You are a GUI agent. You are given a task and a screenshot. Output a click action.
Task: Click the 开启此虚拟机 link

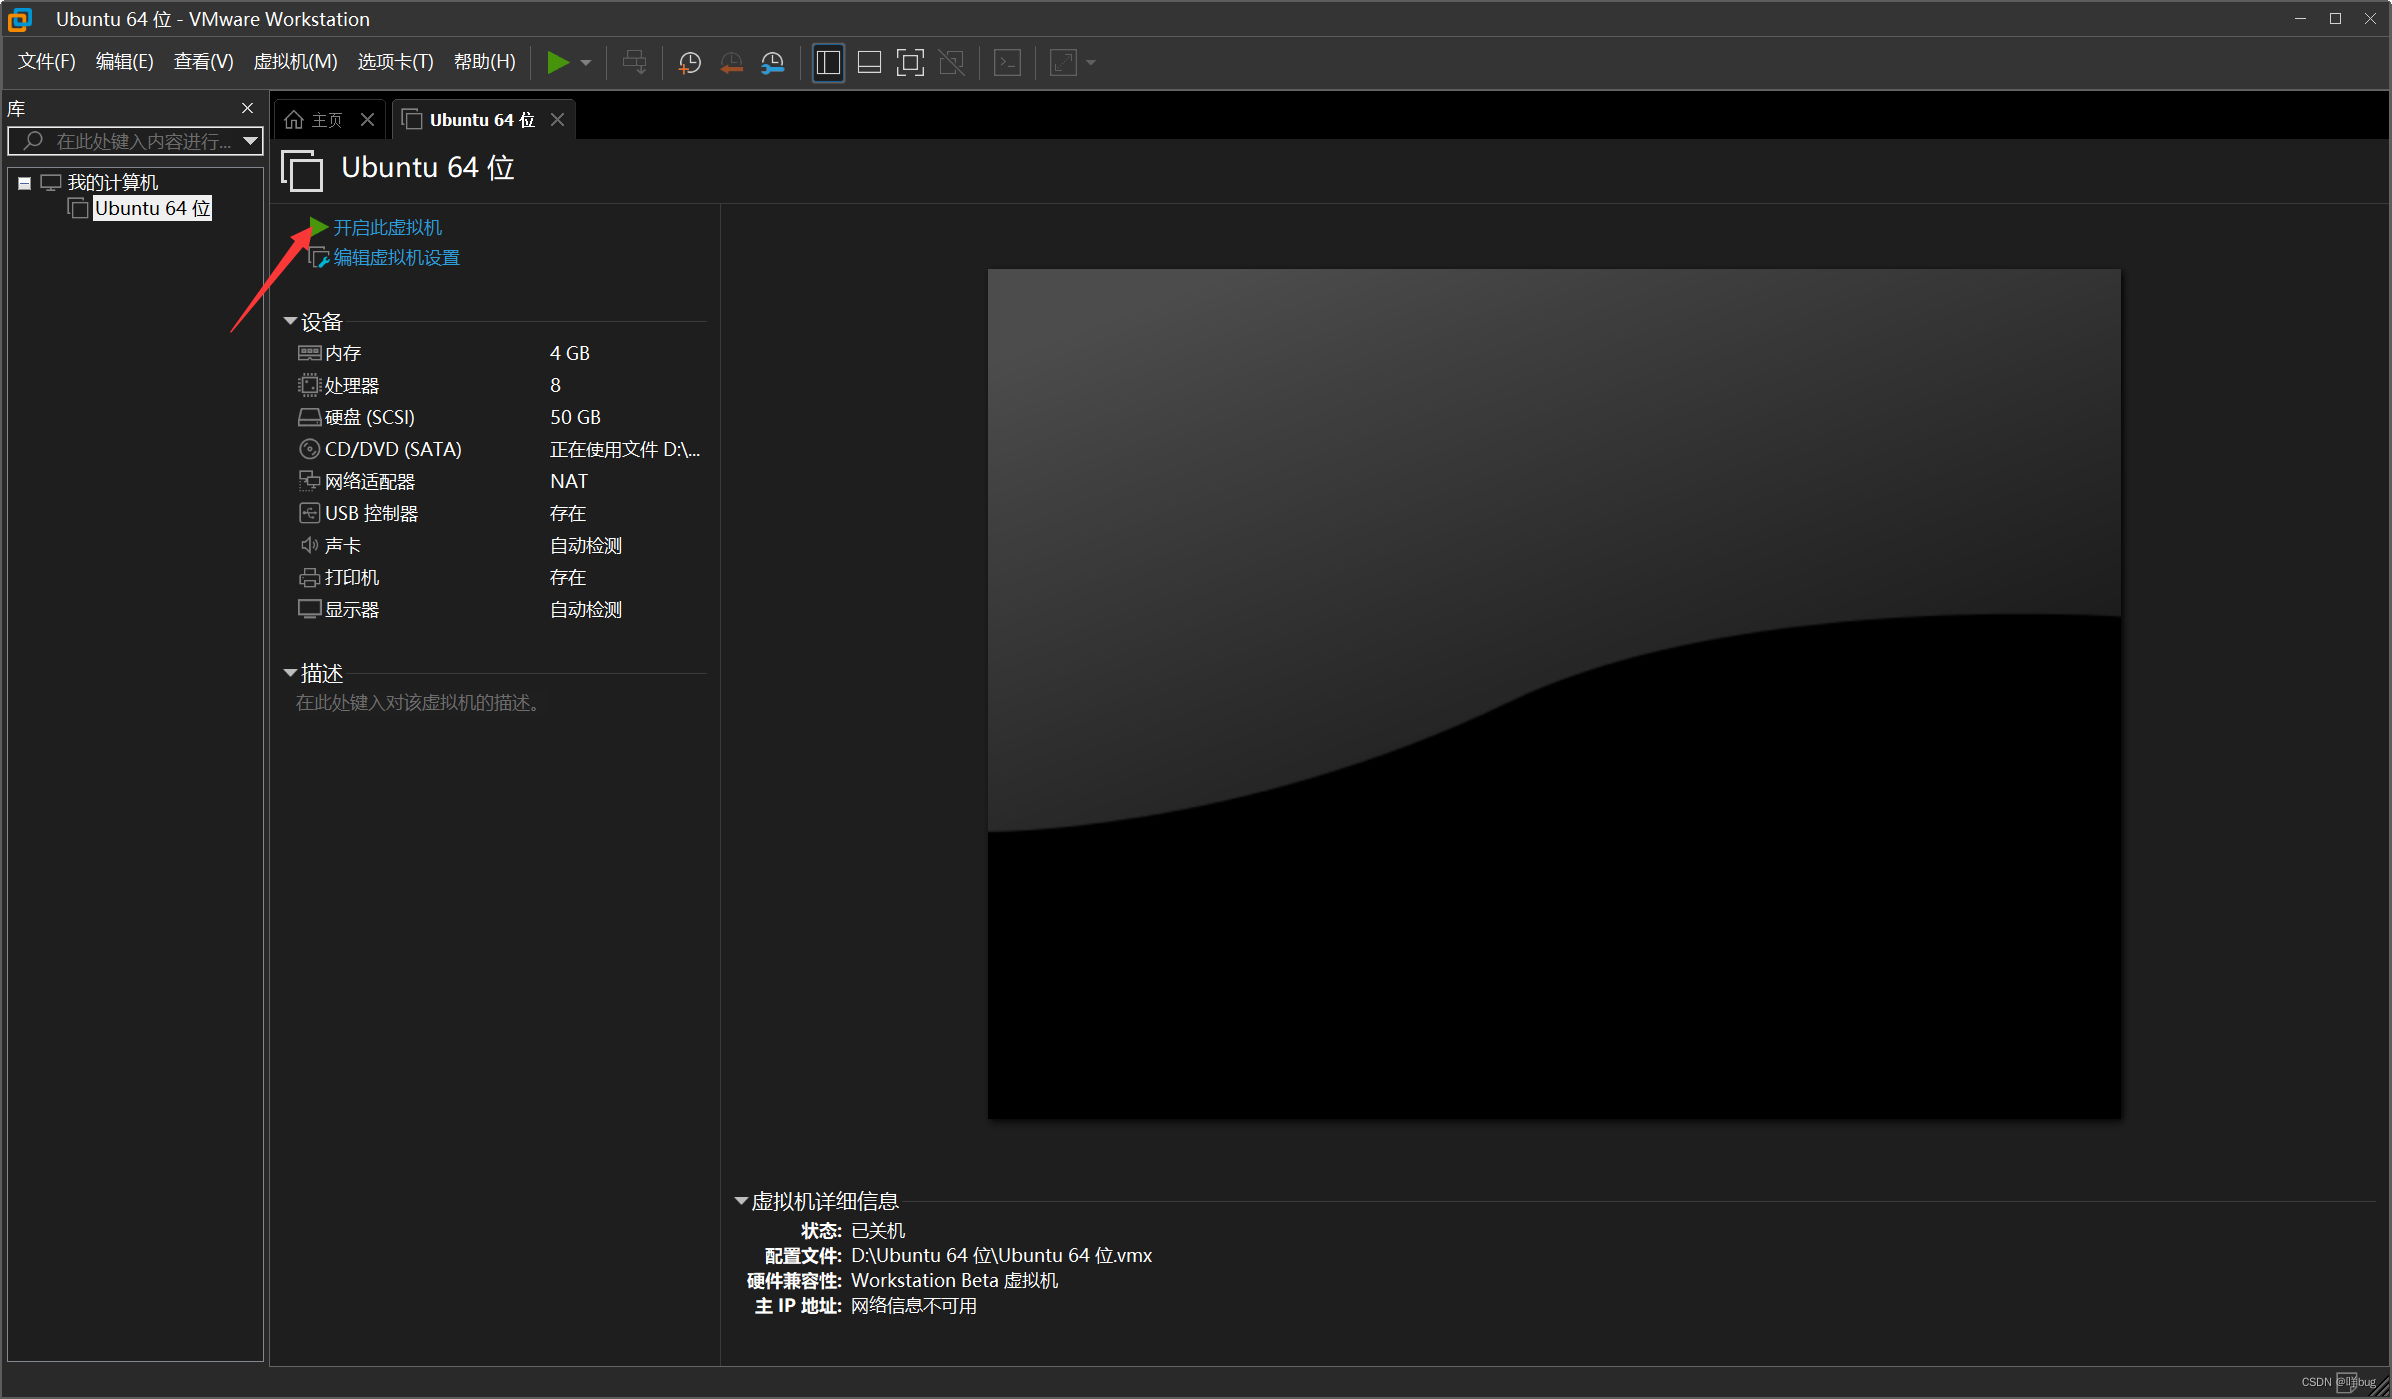387,228
